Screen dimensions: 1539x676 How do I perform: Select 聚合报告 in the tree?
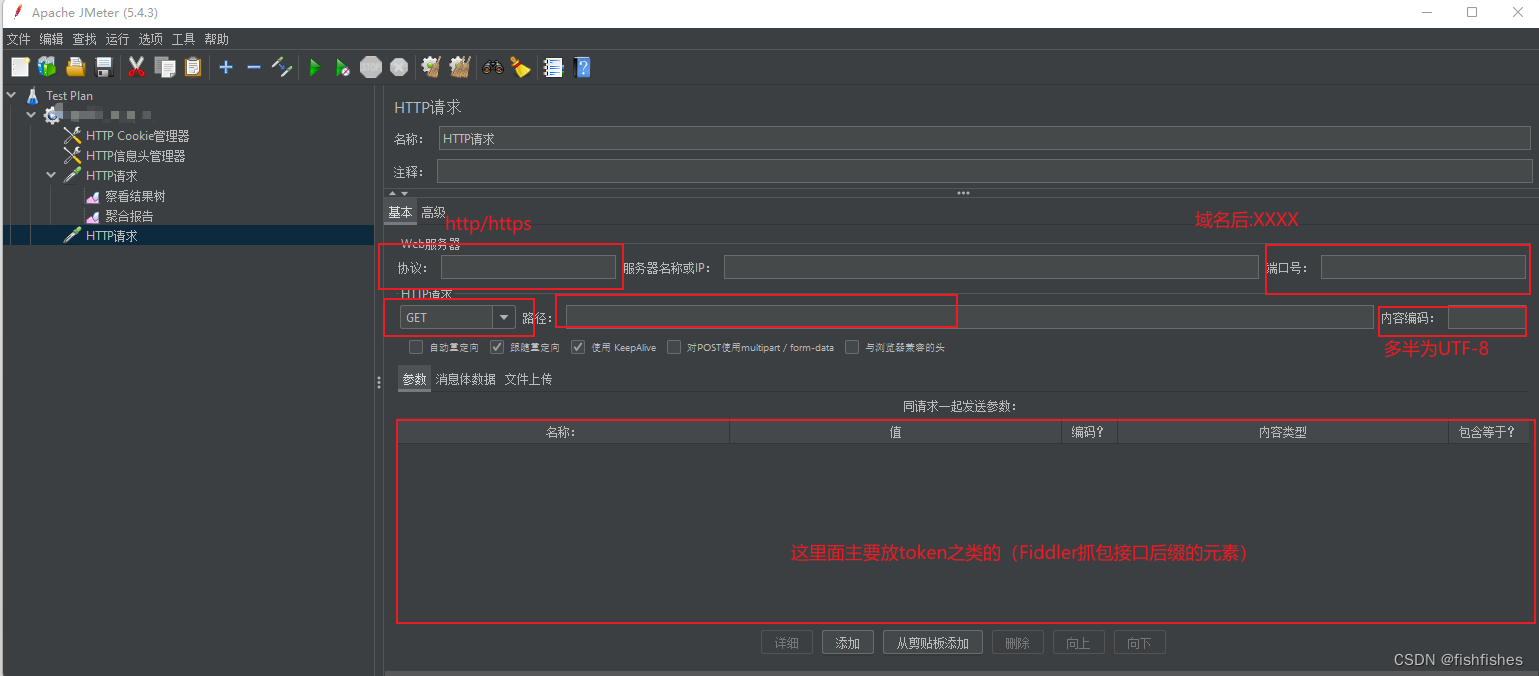[129, 216]
